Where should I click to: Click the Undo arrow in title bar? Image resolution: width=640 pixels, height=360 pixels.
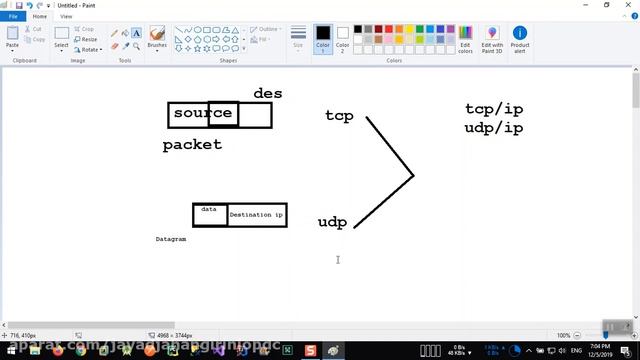[x=29, y=5]
